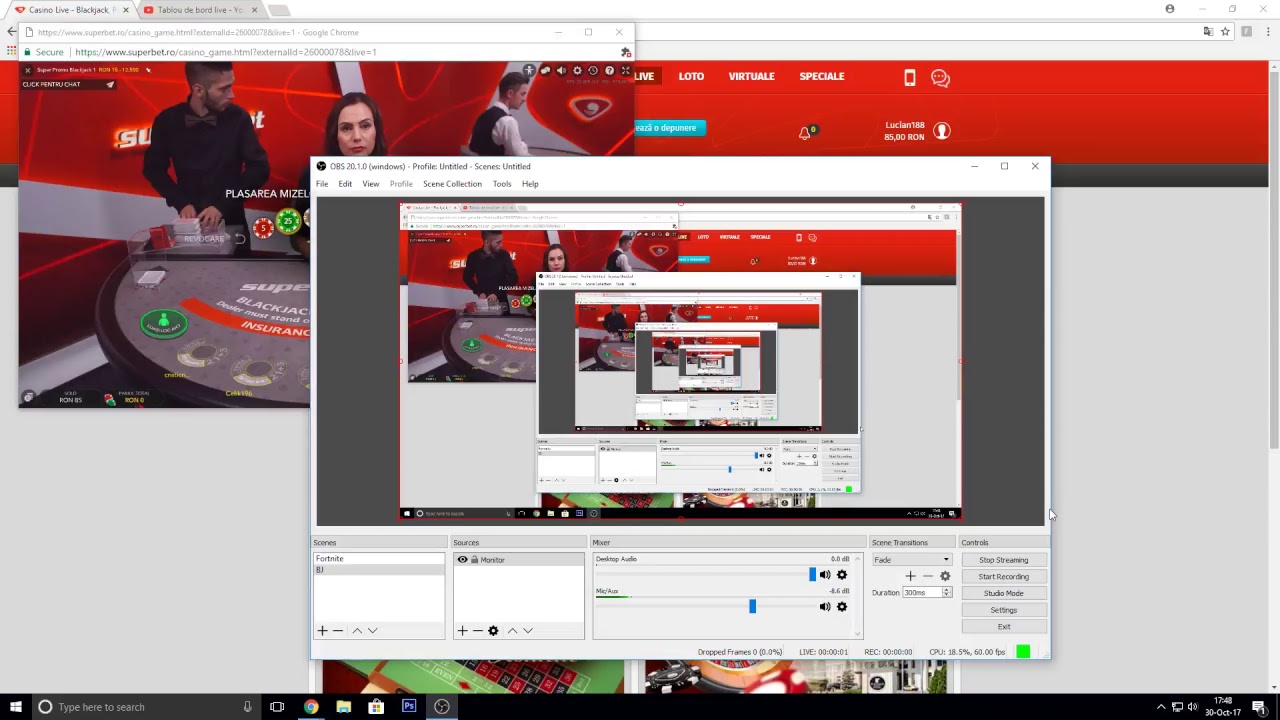Click Stop Streaming button
The image size is (1280, 720).
pyautogui.click(x=1003, y=560)
